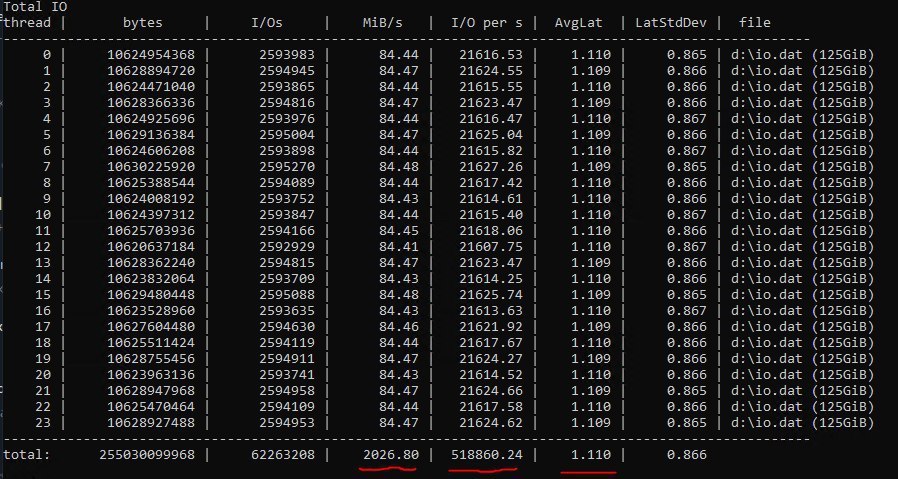Click I/O per s value 21607.75
898x479 pixels.
[491, 247]
